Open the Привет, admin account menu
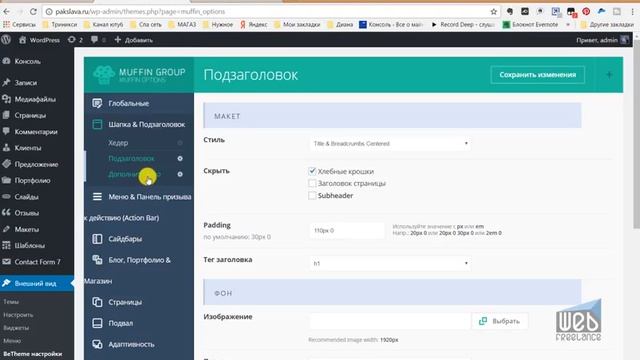Screen dimensions: 640x360 pos(602,40)
